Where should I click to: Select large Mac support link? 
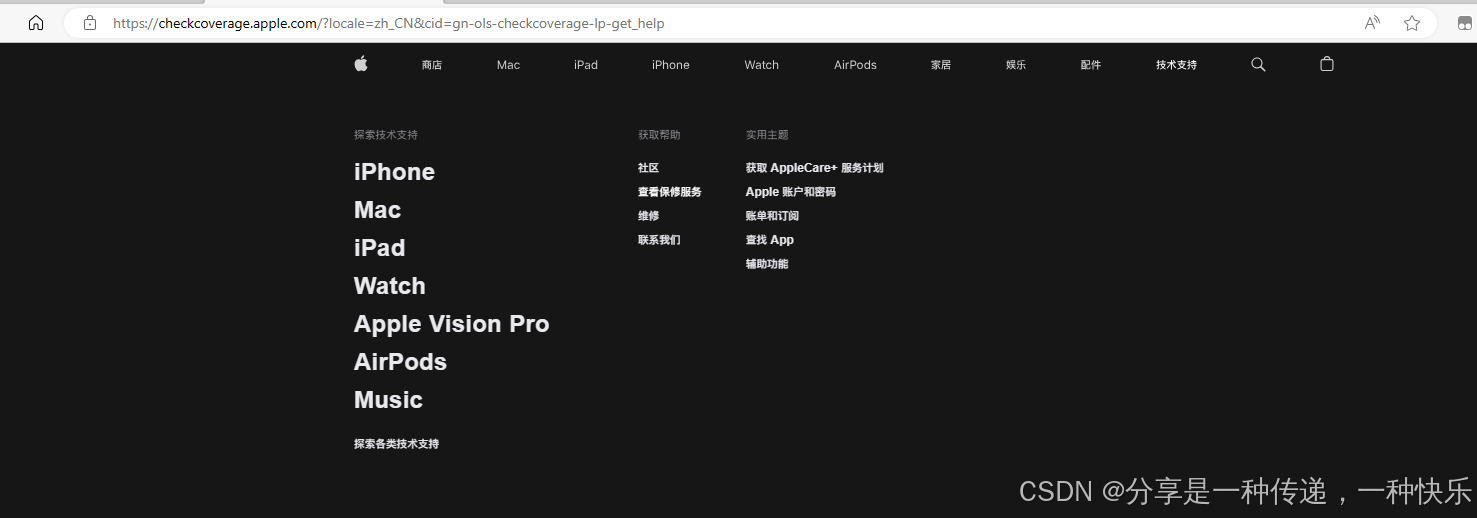pos(377,210)
